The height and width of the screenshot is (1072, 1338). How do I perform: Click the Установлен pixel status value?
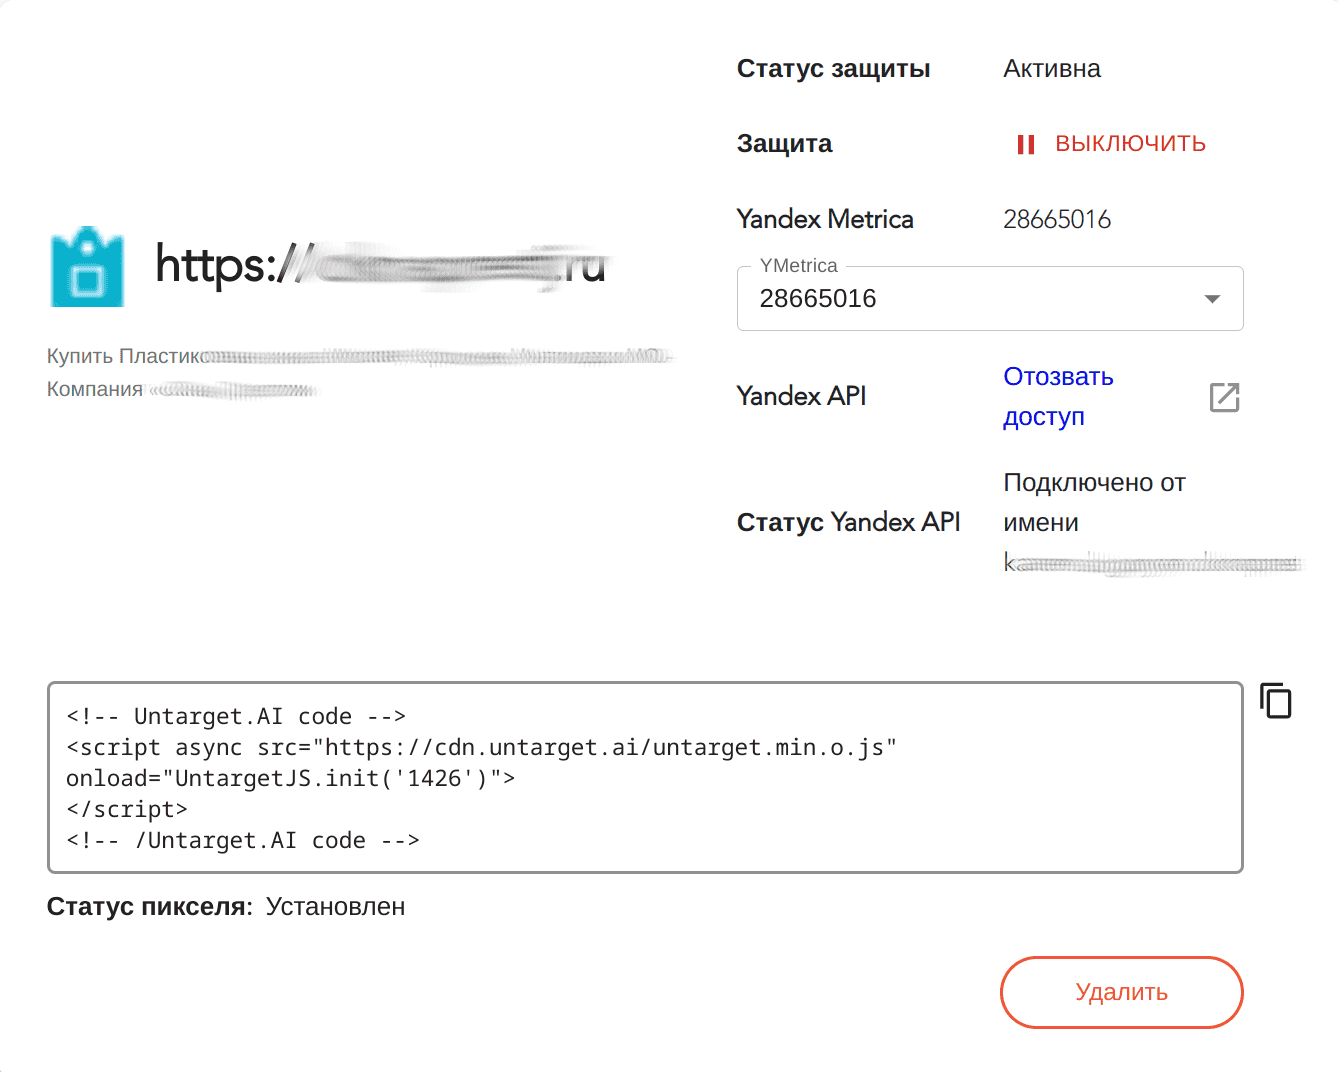[335, 907]
